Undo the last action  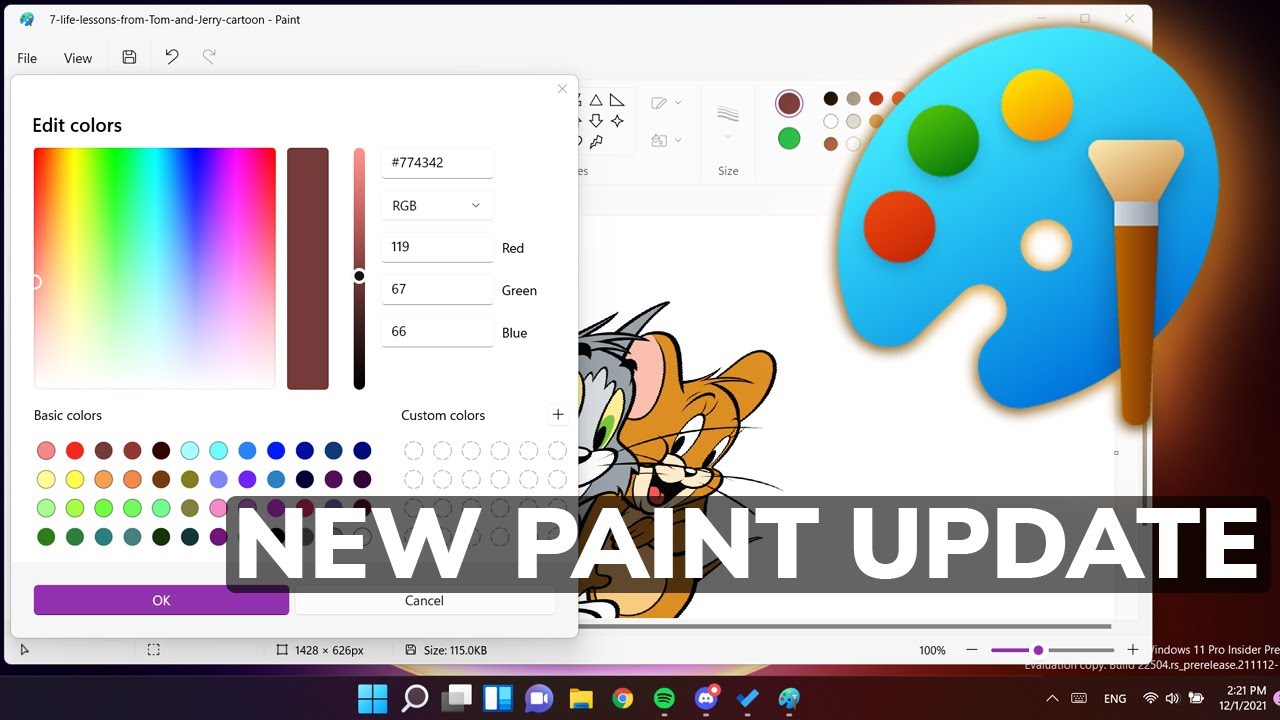tap(172, 57)
